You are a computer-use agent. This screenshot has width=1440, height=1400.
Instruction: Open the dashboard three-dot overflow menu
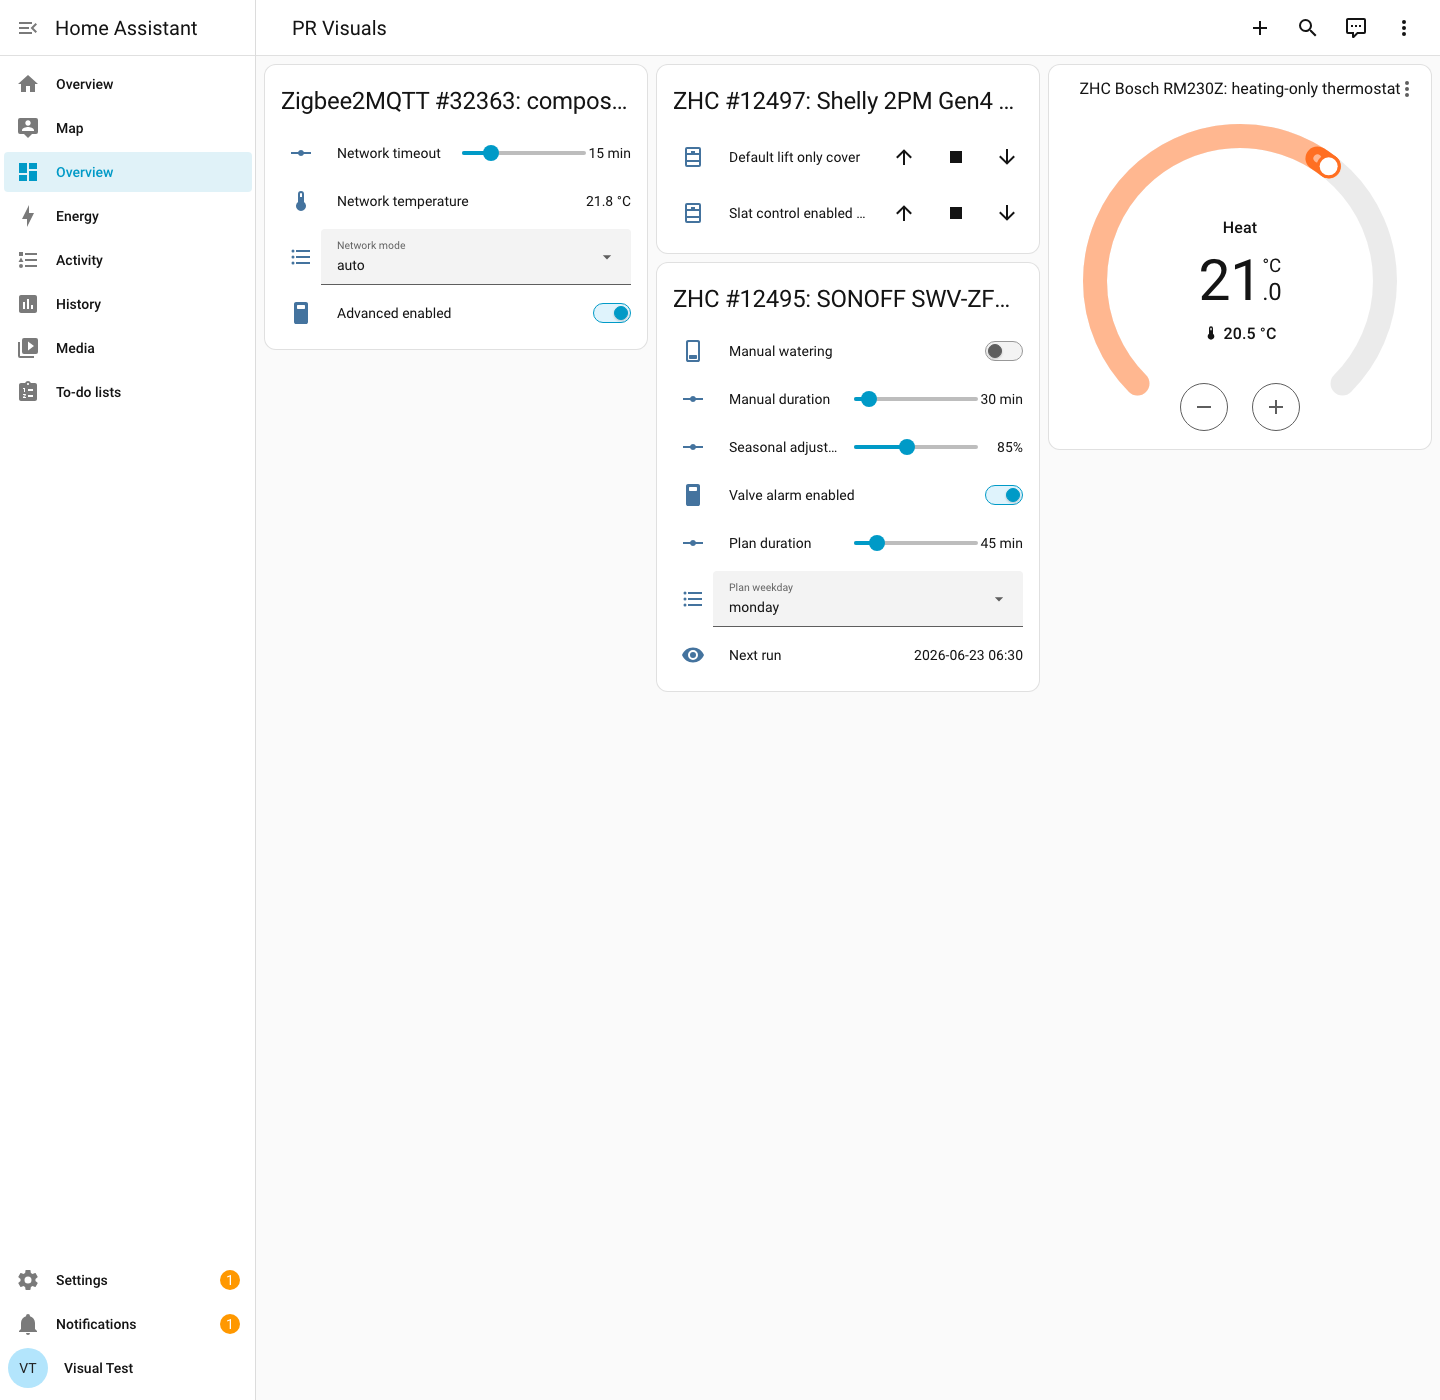1404,28
